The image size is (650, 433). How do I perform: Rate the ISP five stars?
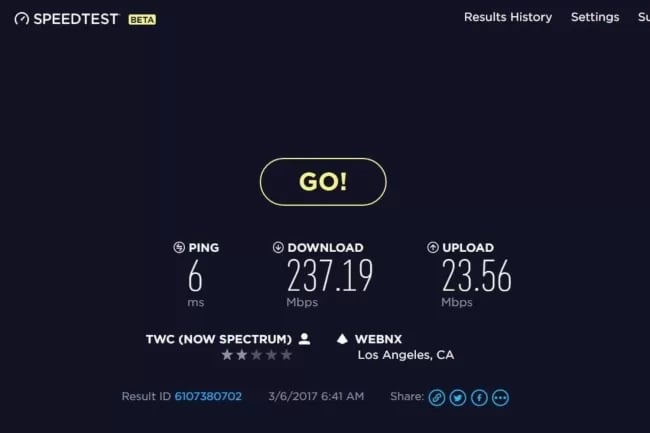[286, 355]
